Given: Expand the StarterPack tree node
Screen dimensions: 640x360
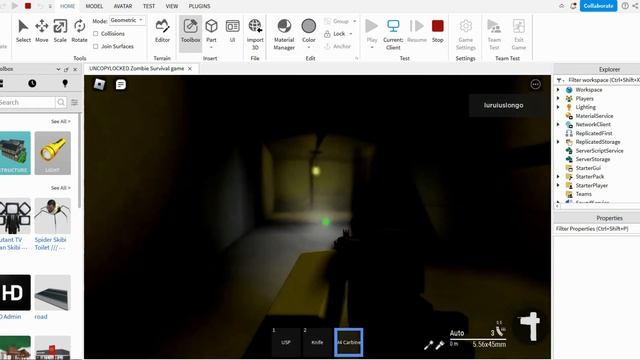Looking at the screenshot, I should 558,176.
